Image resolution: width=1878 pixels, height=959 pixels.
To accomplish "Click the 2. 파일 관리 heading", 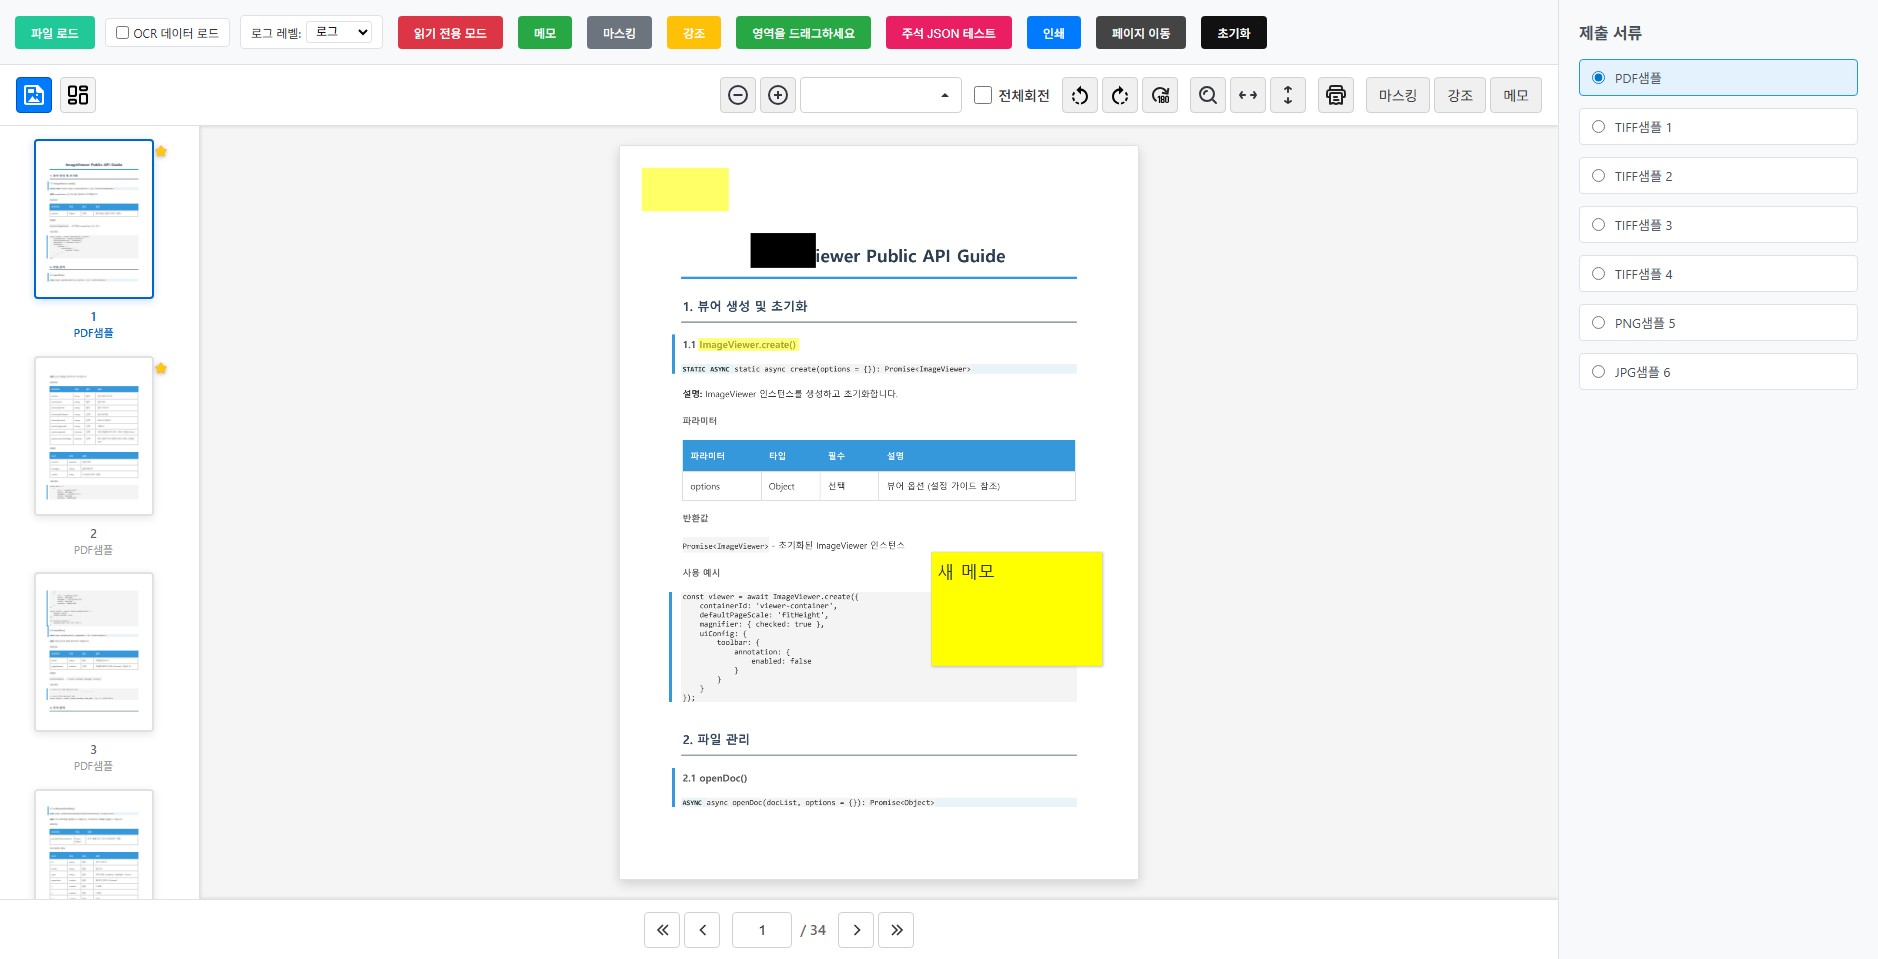I will pos(716,739).
